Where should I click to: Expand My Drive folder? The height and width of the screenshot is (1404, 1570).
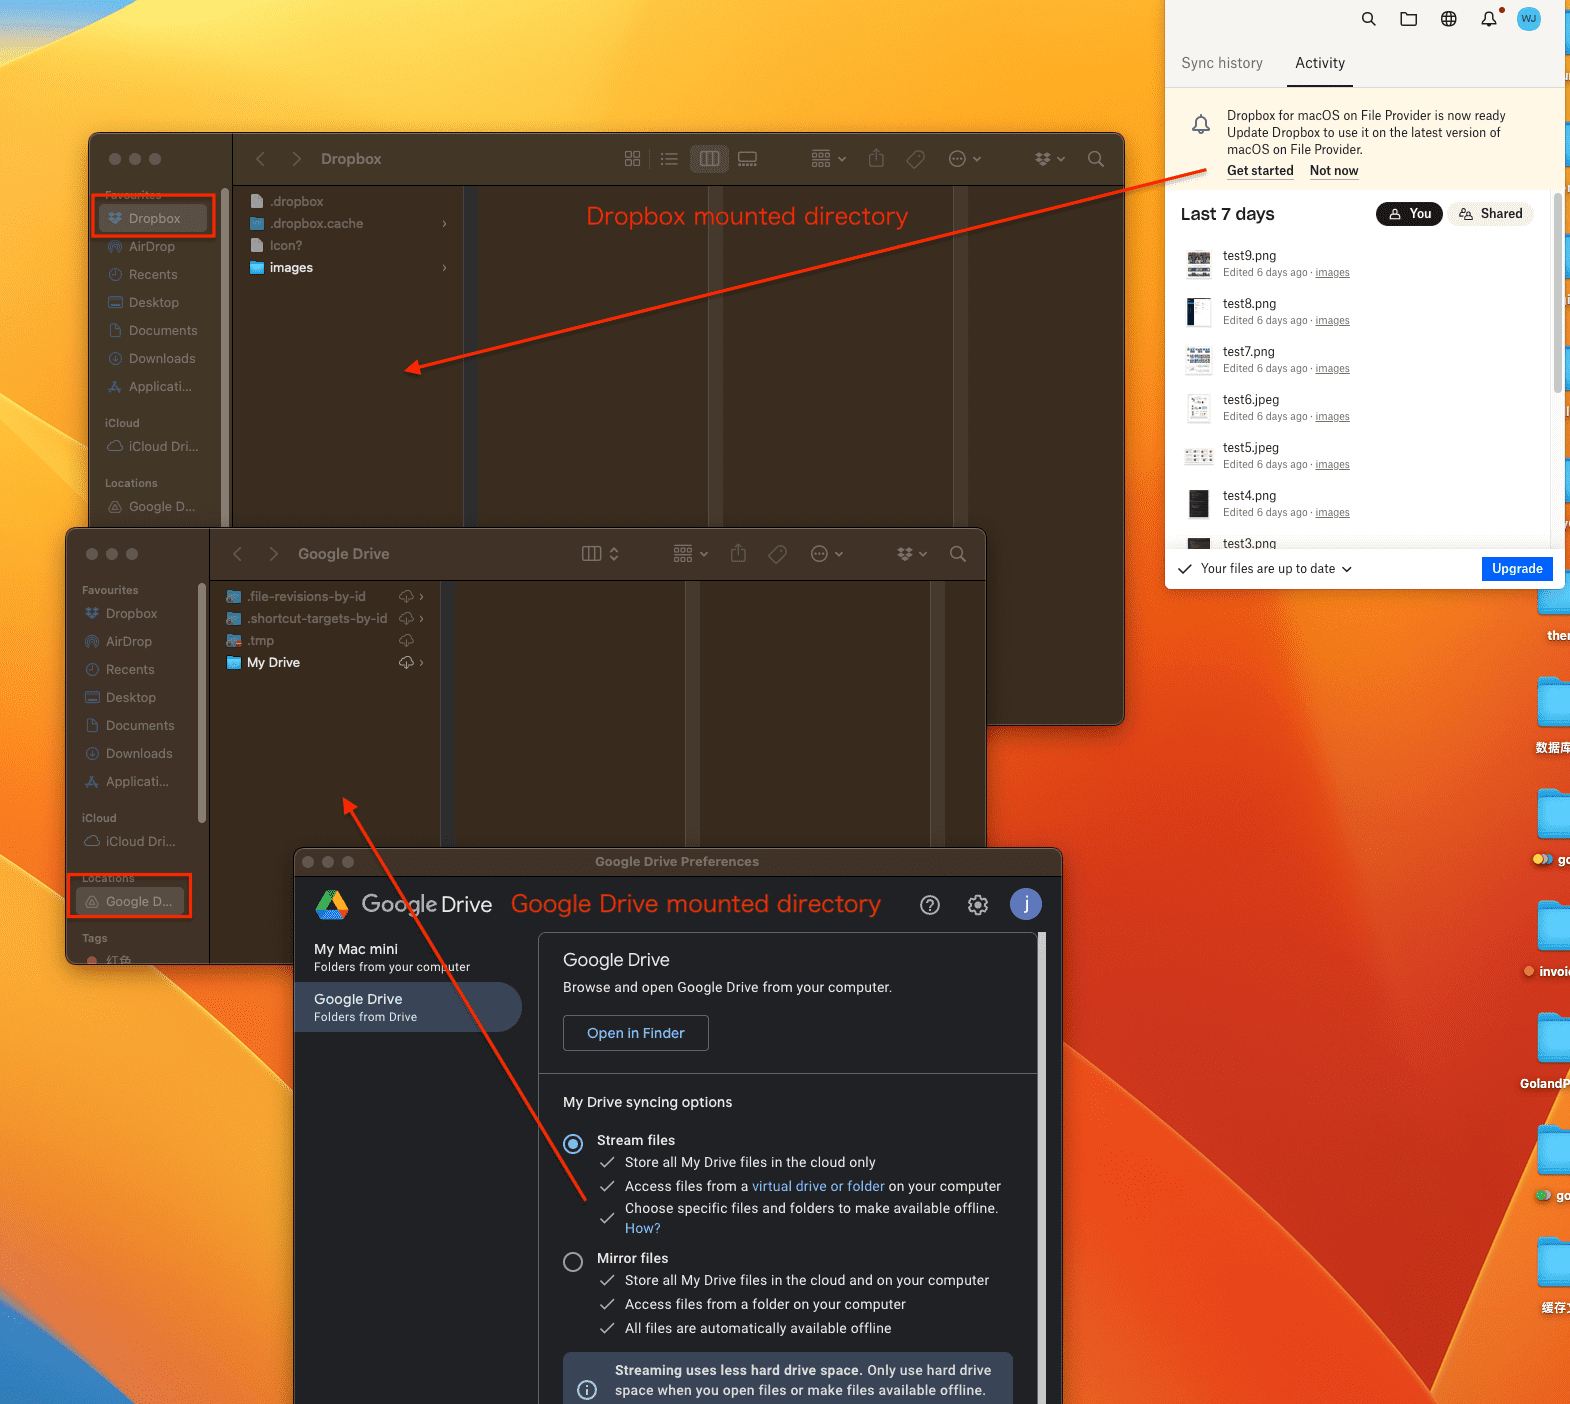pyautogui.click(x=421, y=663)
